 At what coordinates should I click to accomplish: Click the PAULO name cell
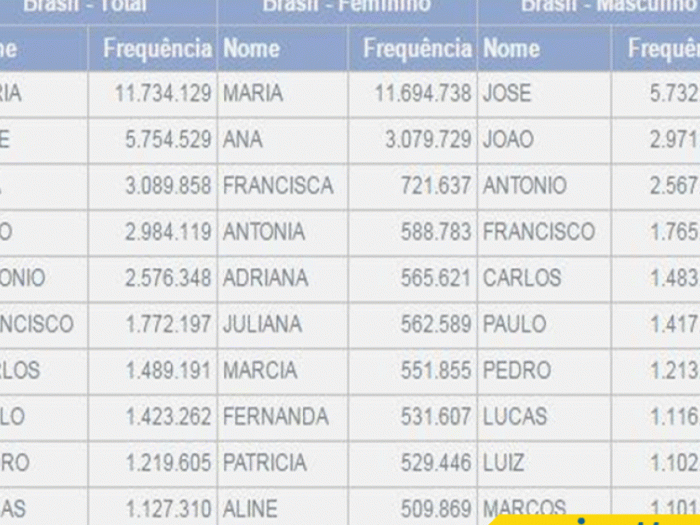[x=544, y=325]
